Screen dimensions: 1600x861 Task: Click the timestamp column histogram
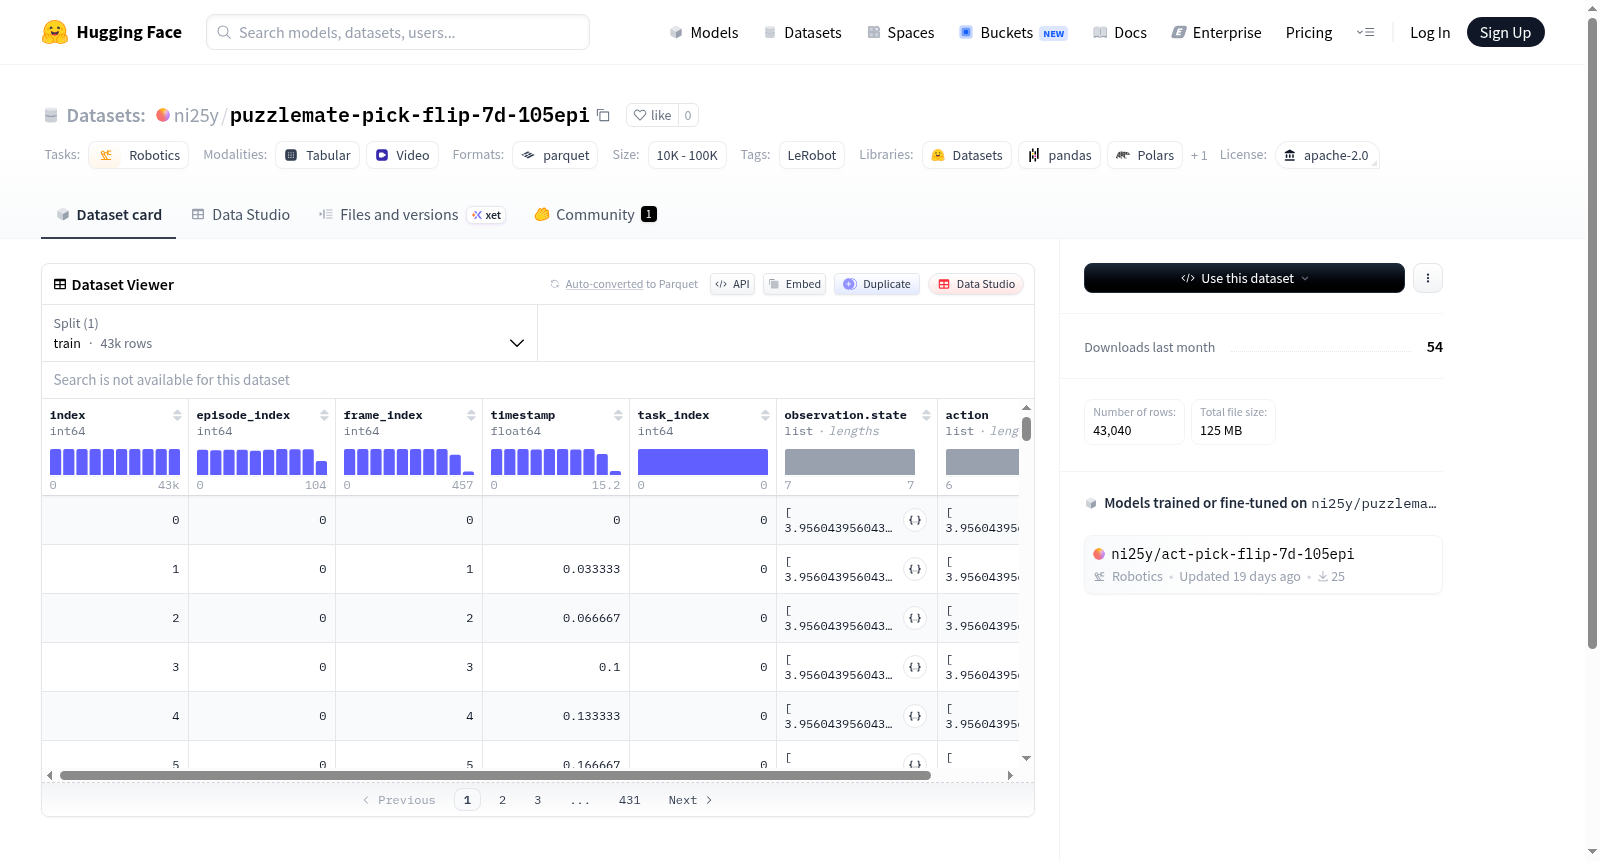tap(556, 462)
